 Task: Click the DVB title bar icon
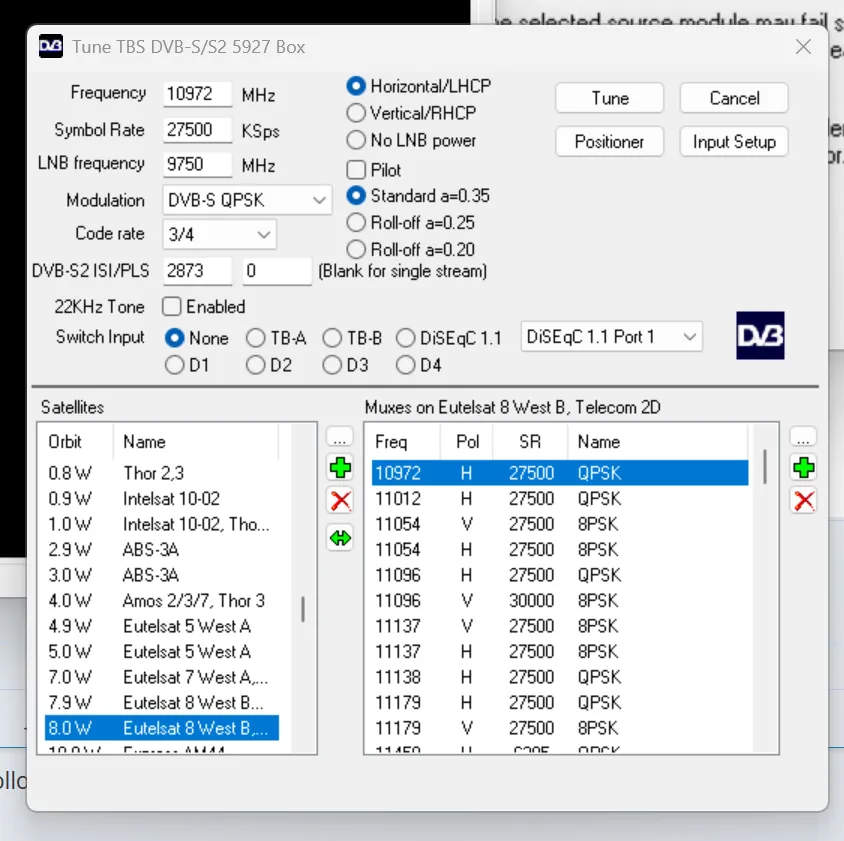tap(51, 46)
